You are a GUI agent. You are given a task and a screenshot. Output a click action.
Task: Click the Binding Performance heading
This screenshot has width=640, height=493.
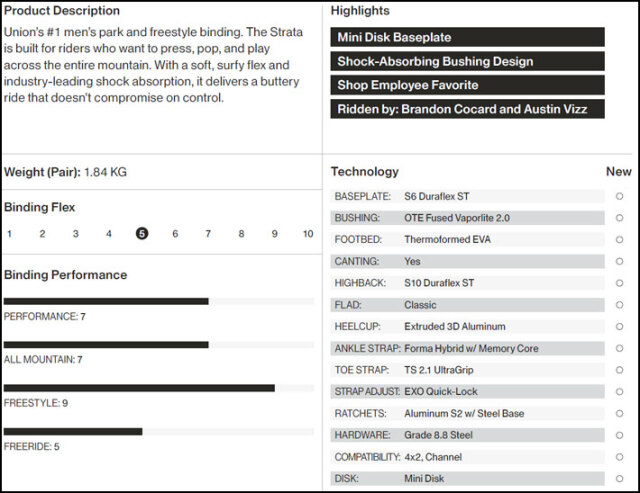(x=65, y=275)
